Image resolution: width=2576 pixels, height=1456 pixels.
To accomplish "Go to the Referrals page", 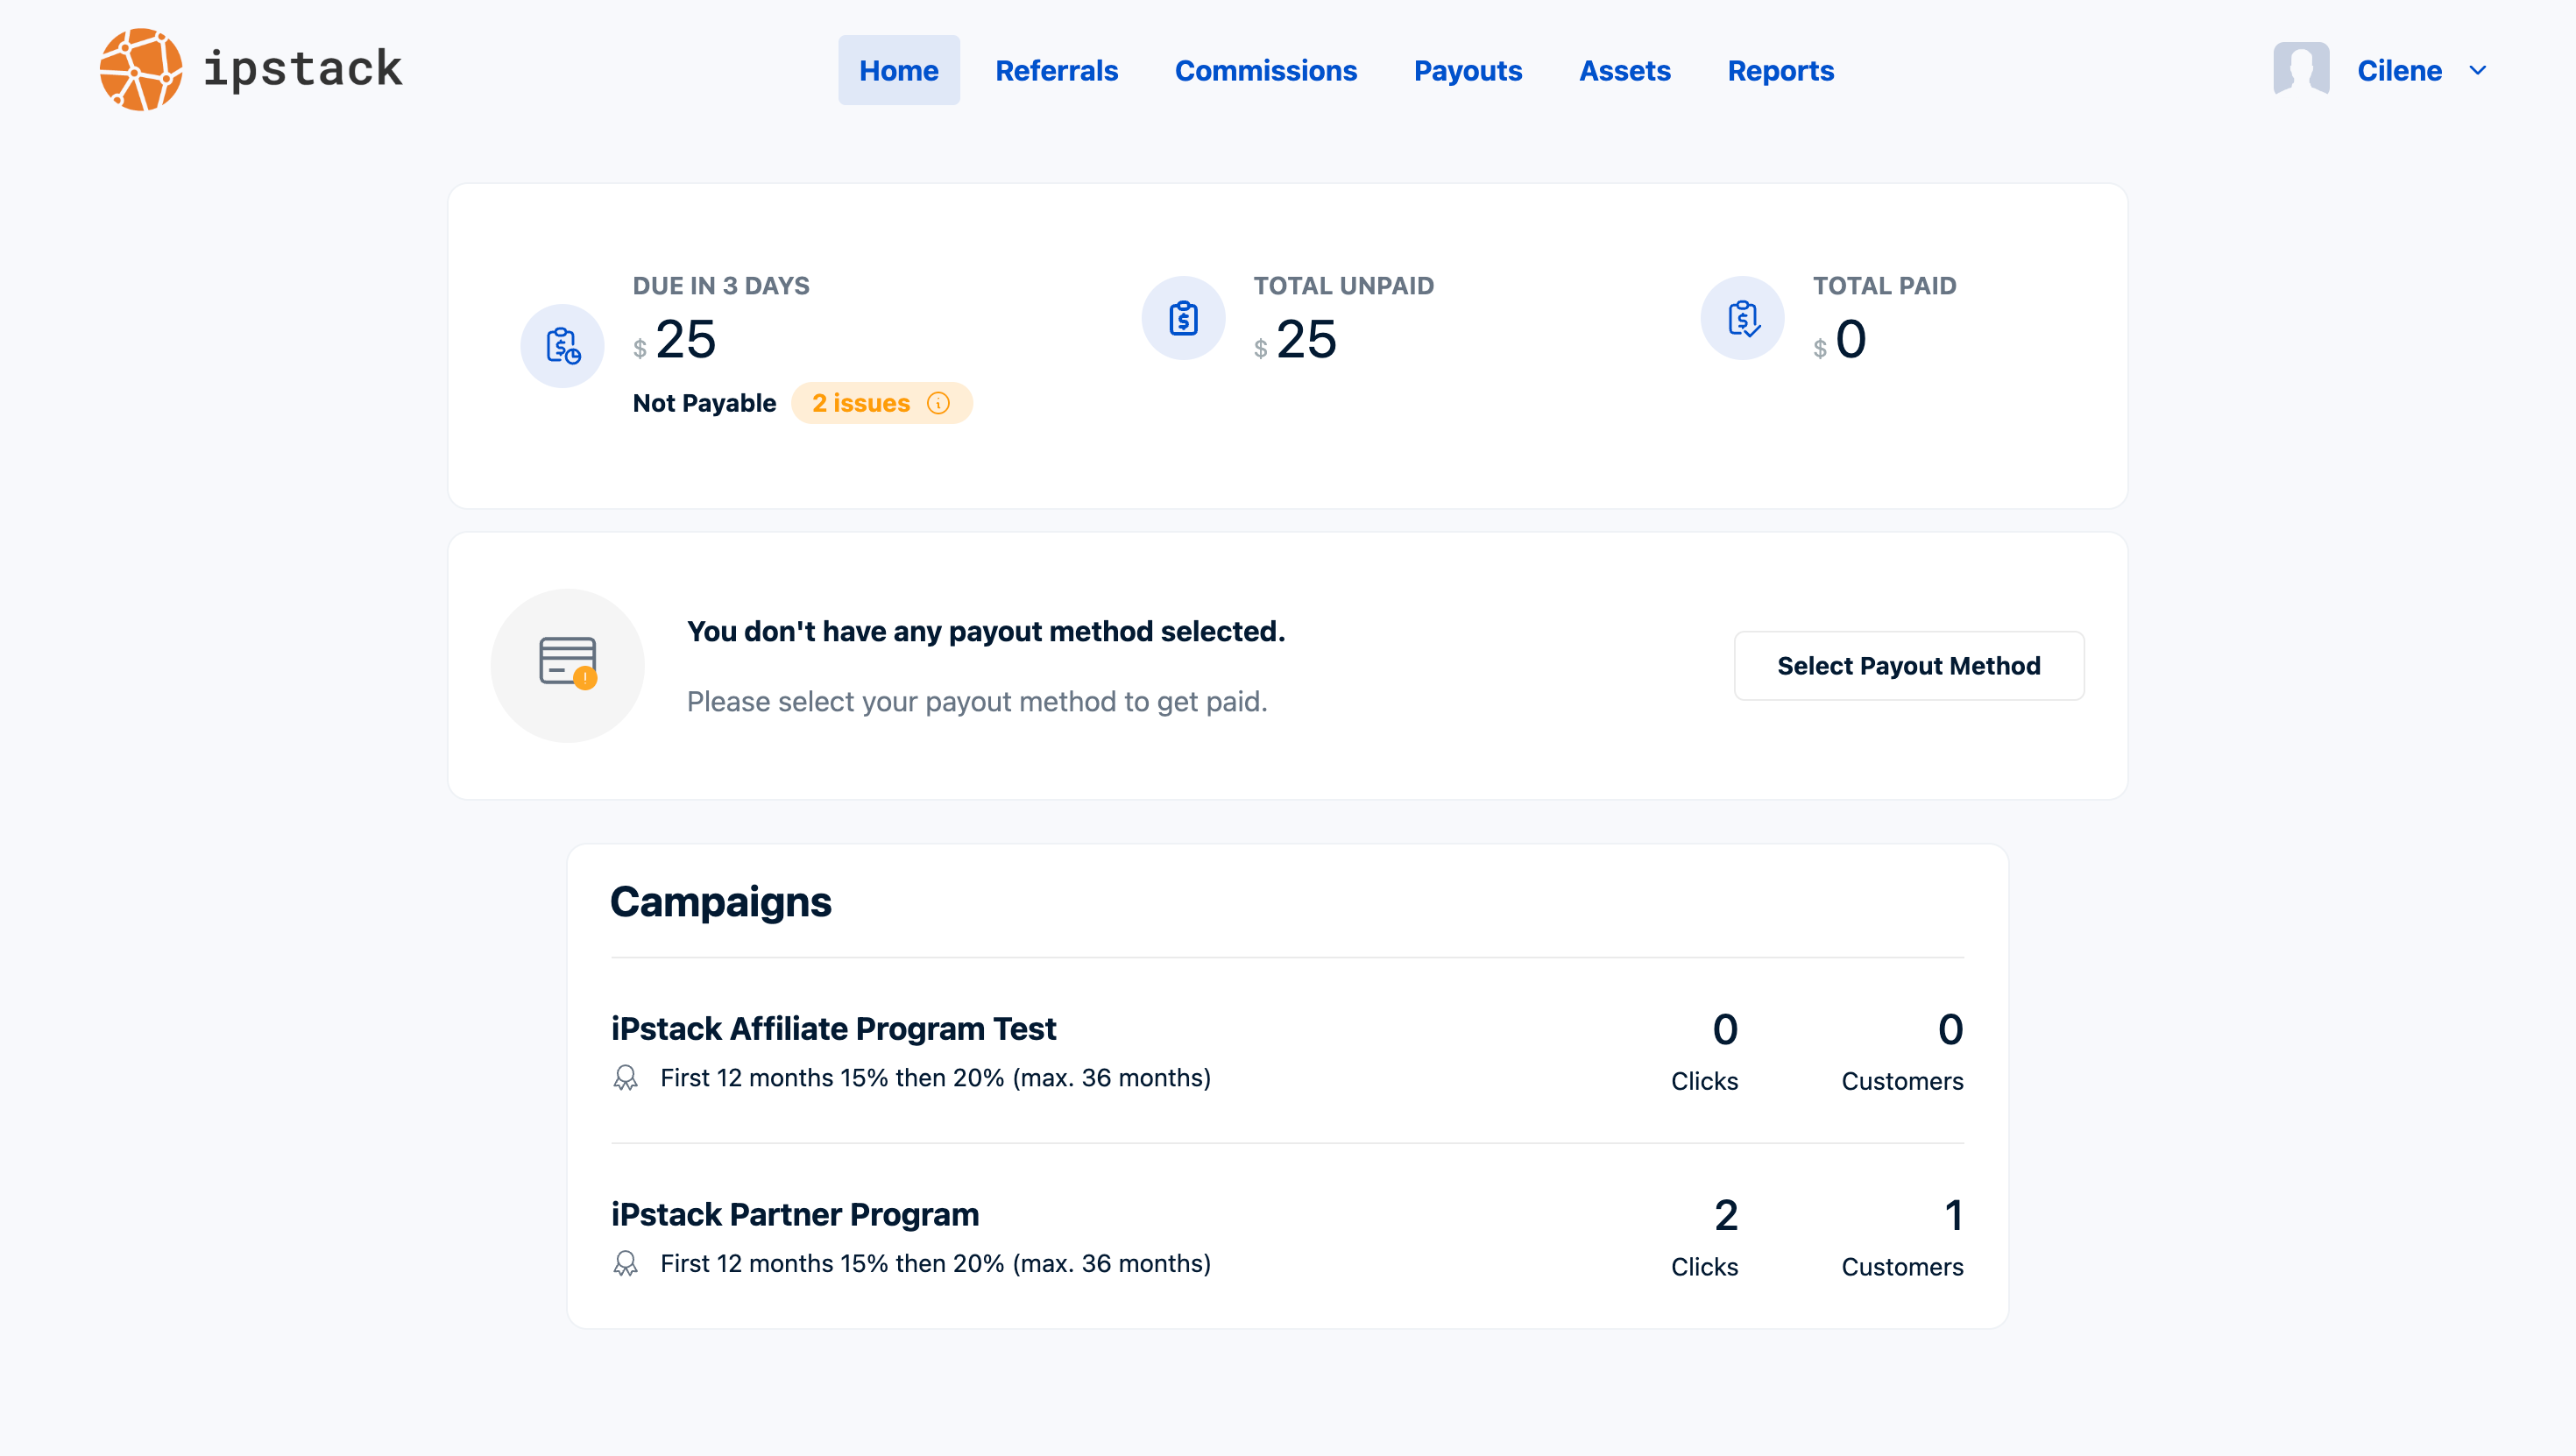I will tap(1056, 70).
